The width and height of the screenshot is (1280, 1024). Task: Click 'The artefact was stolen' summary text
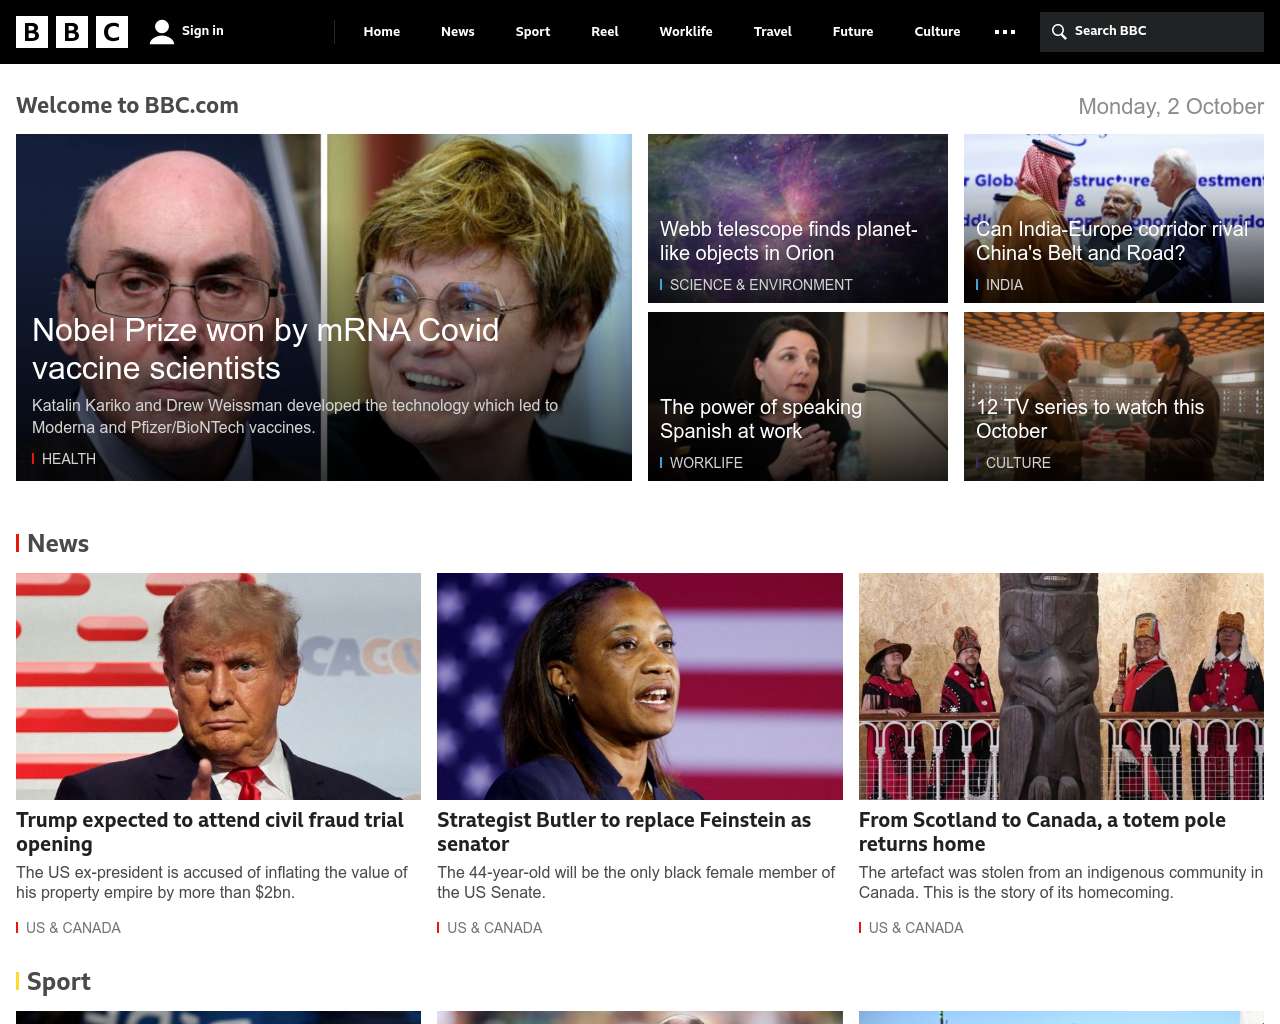pos(1061,882)
